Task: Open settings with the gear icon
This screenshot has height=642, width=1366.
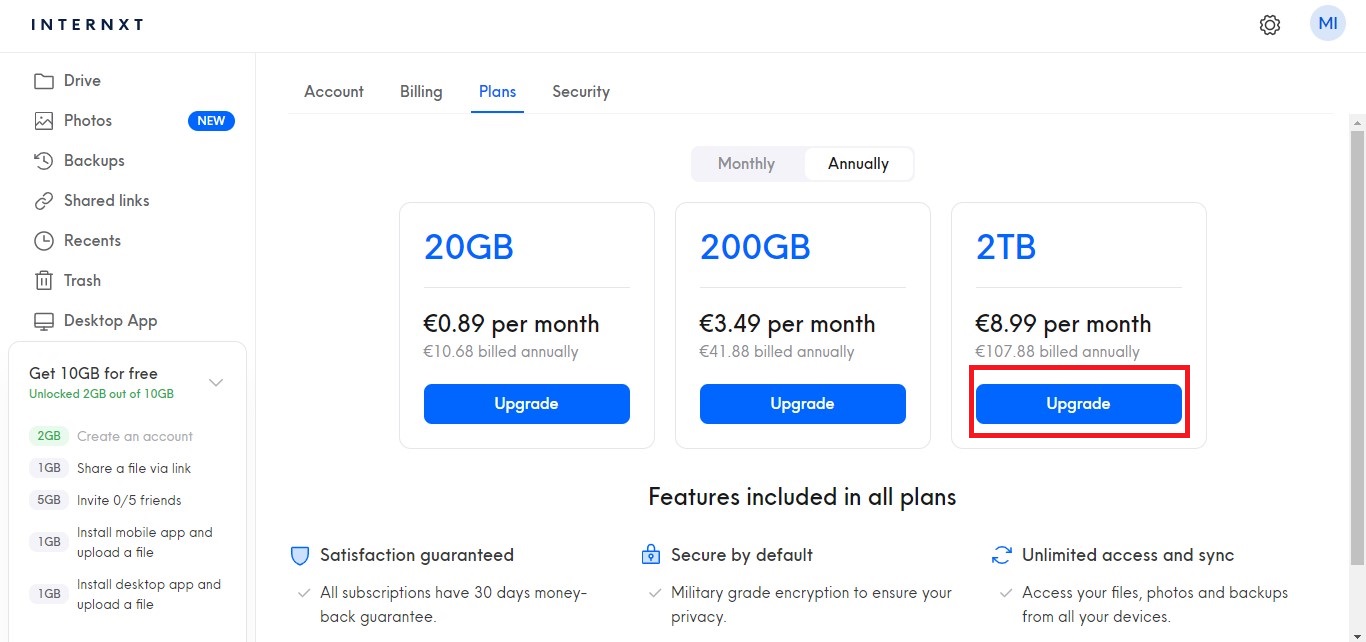Action: pos(1270,25)
